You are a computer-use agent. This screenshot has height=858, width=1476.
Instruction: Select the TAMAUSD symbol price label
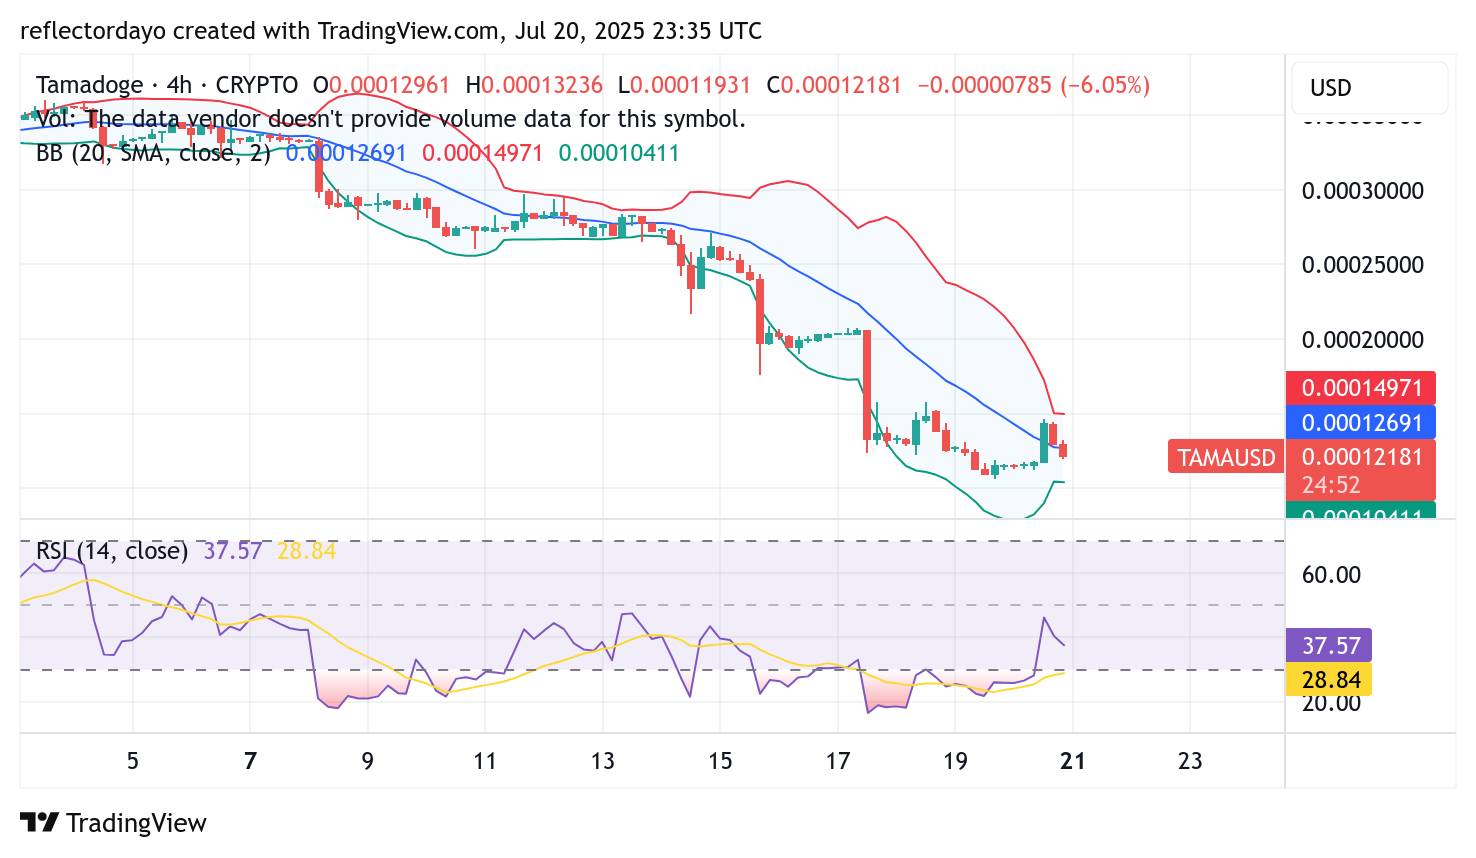click(x=1226, y=457)
